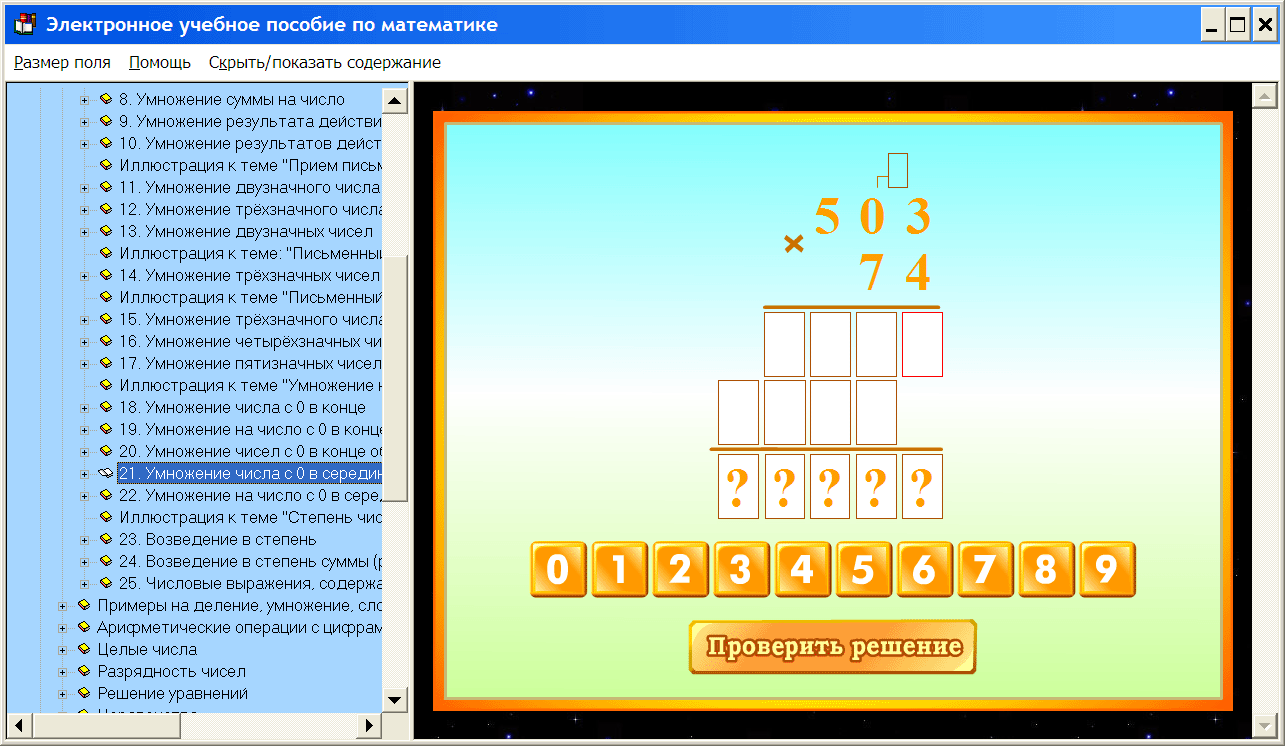Click the icon for "16. Умножение четырёхзначных"
Viewport: 1285px width, 746px height.
(106, 341)
